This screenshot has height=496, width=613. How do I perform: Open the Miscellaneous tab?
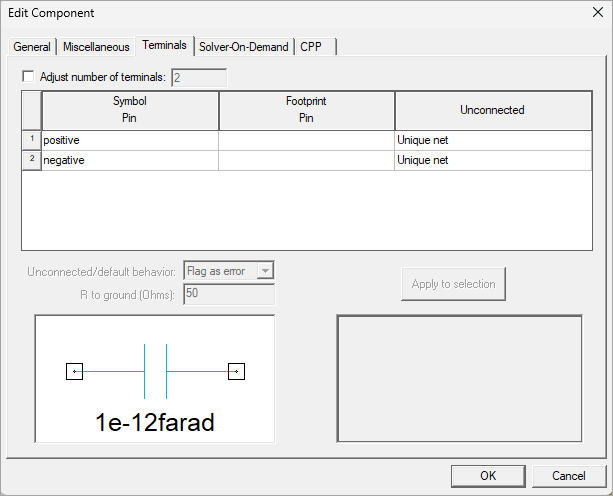pyautogui.click(x=96, y=47)
